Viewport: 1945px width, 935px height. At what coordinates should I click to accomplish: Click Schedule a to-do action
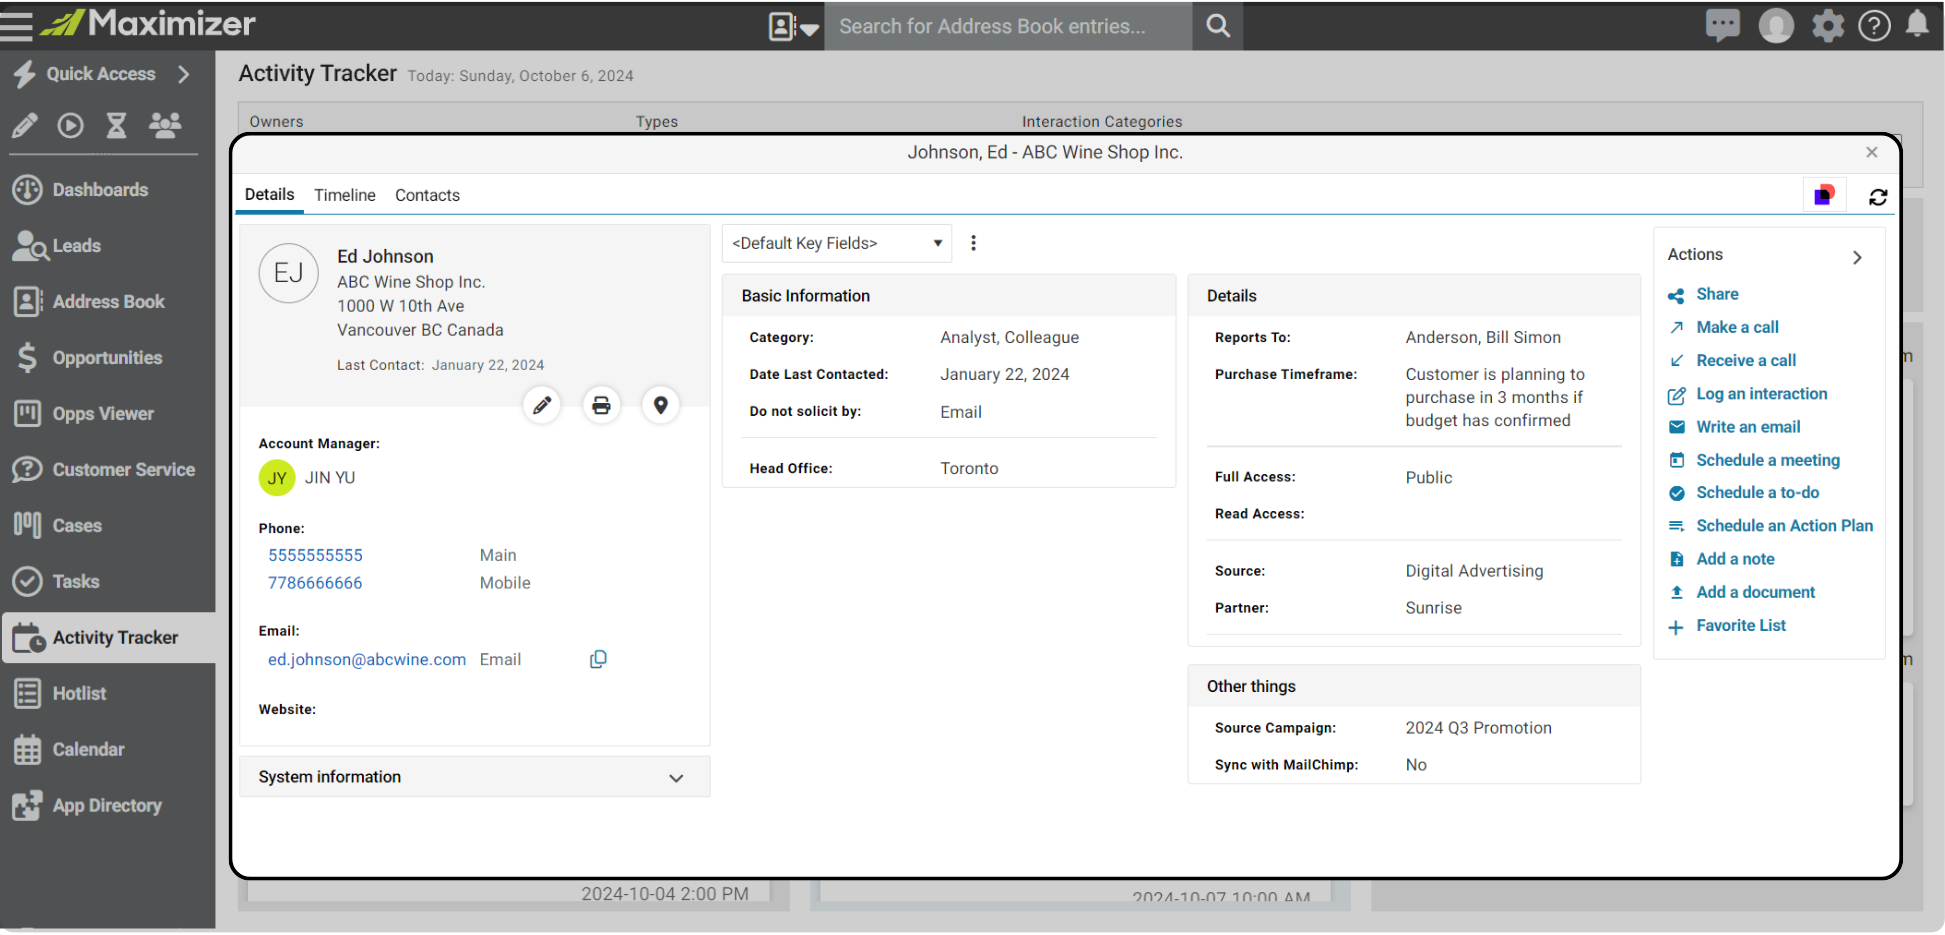(x=1757, y=492)
